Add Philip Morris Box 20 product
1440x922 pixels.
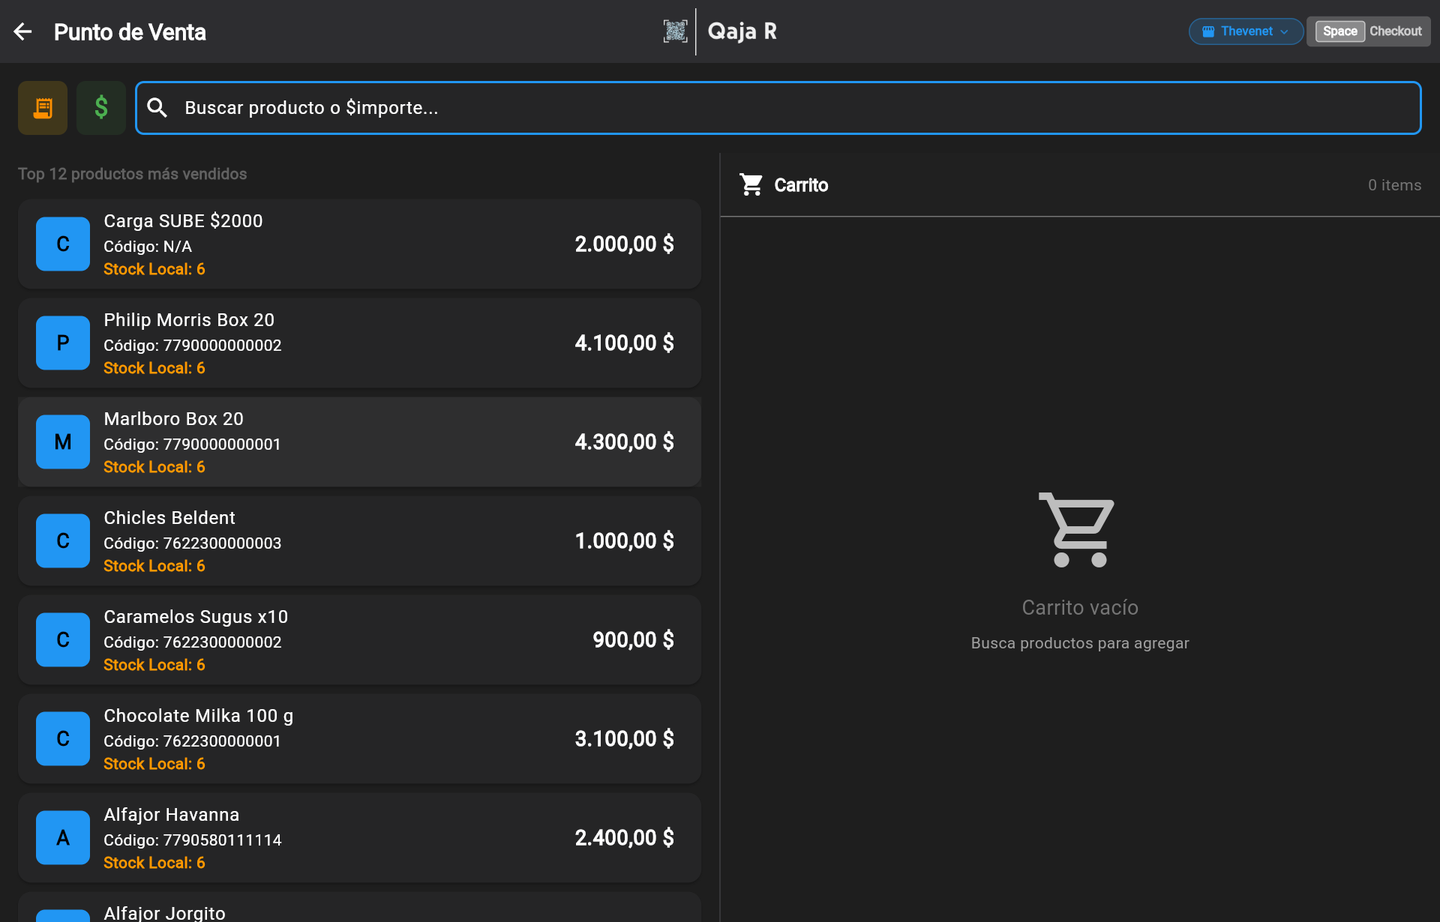point(359,343)
